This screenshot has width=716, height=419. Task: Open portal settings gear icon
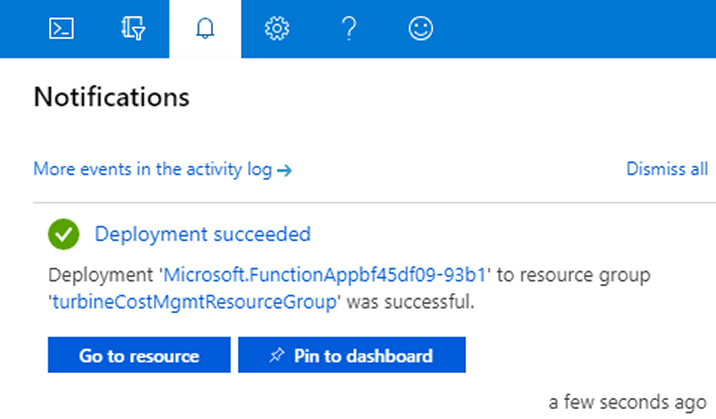pyautogui.click(x=277, y=28)
